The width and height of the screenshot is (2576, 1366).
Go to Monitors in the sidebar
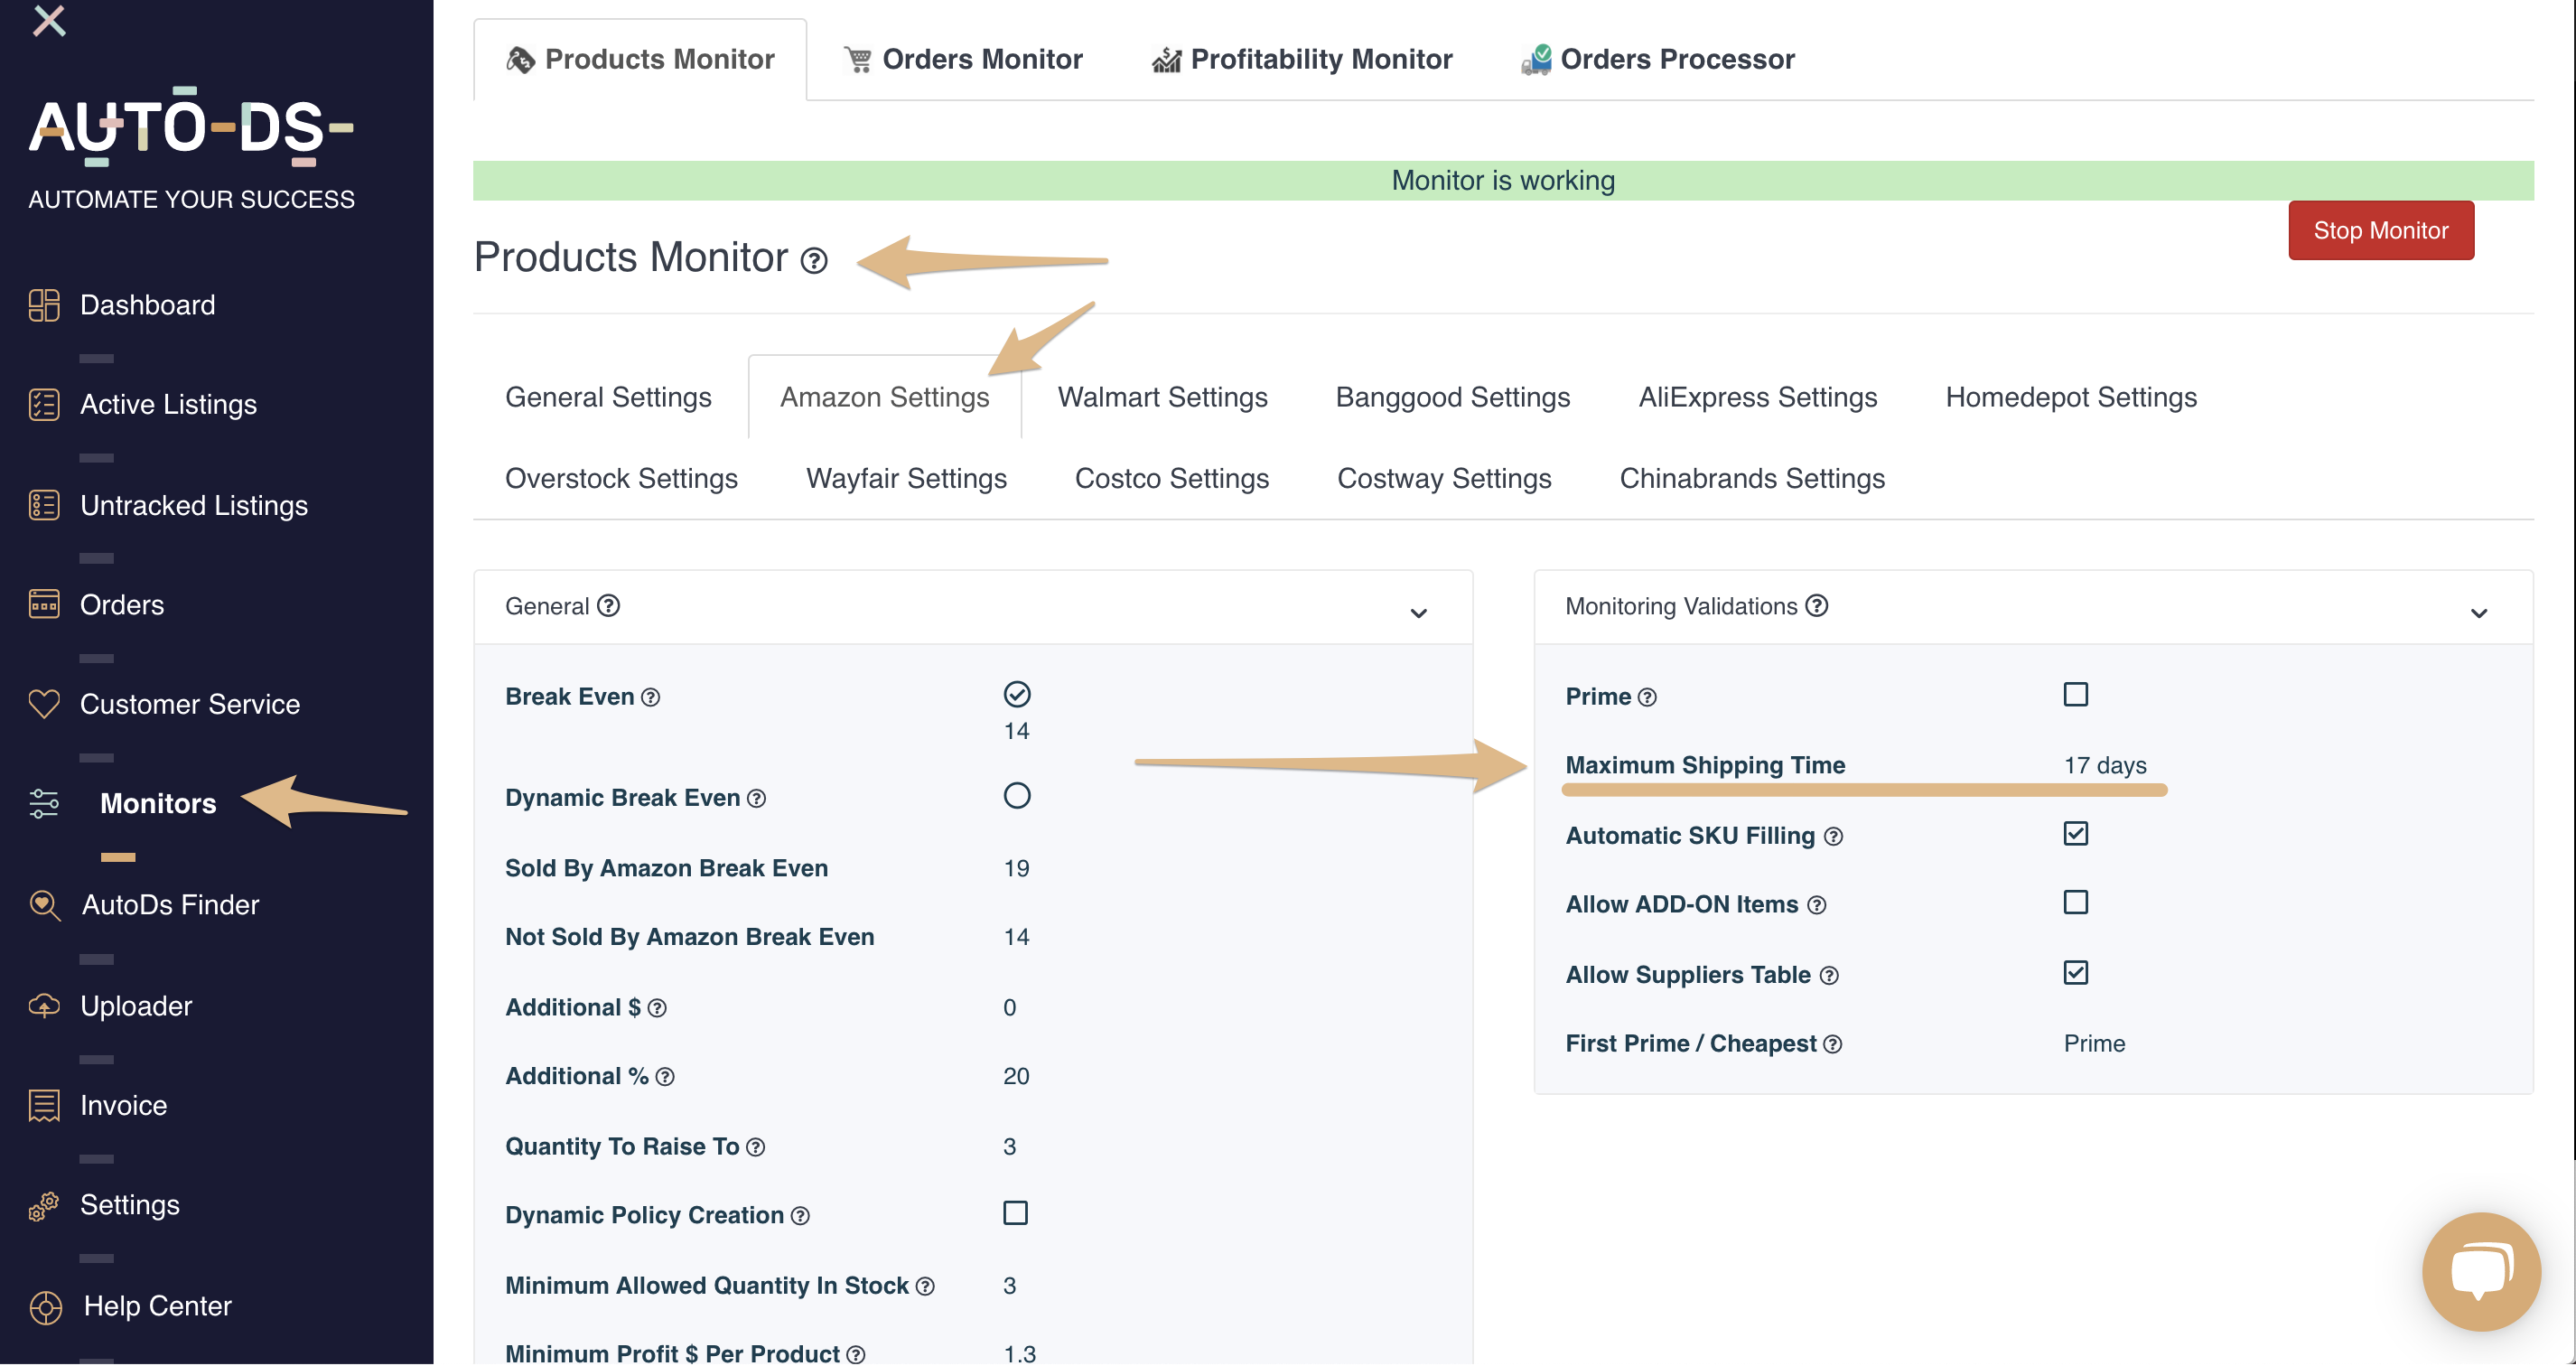[x=158, y=803]
